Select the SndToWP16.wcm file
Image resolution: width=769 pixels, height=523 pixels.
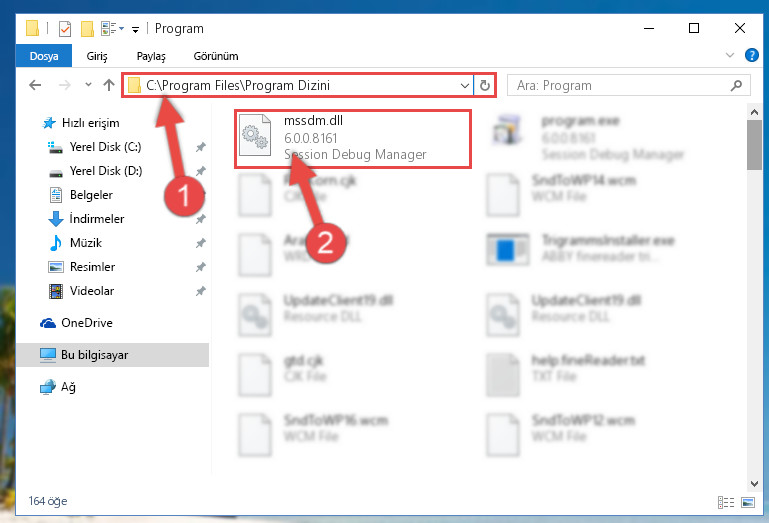(x=313, y=434)
